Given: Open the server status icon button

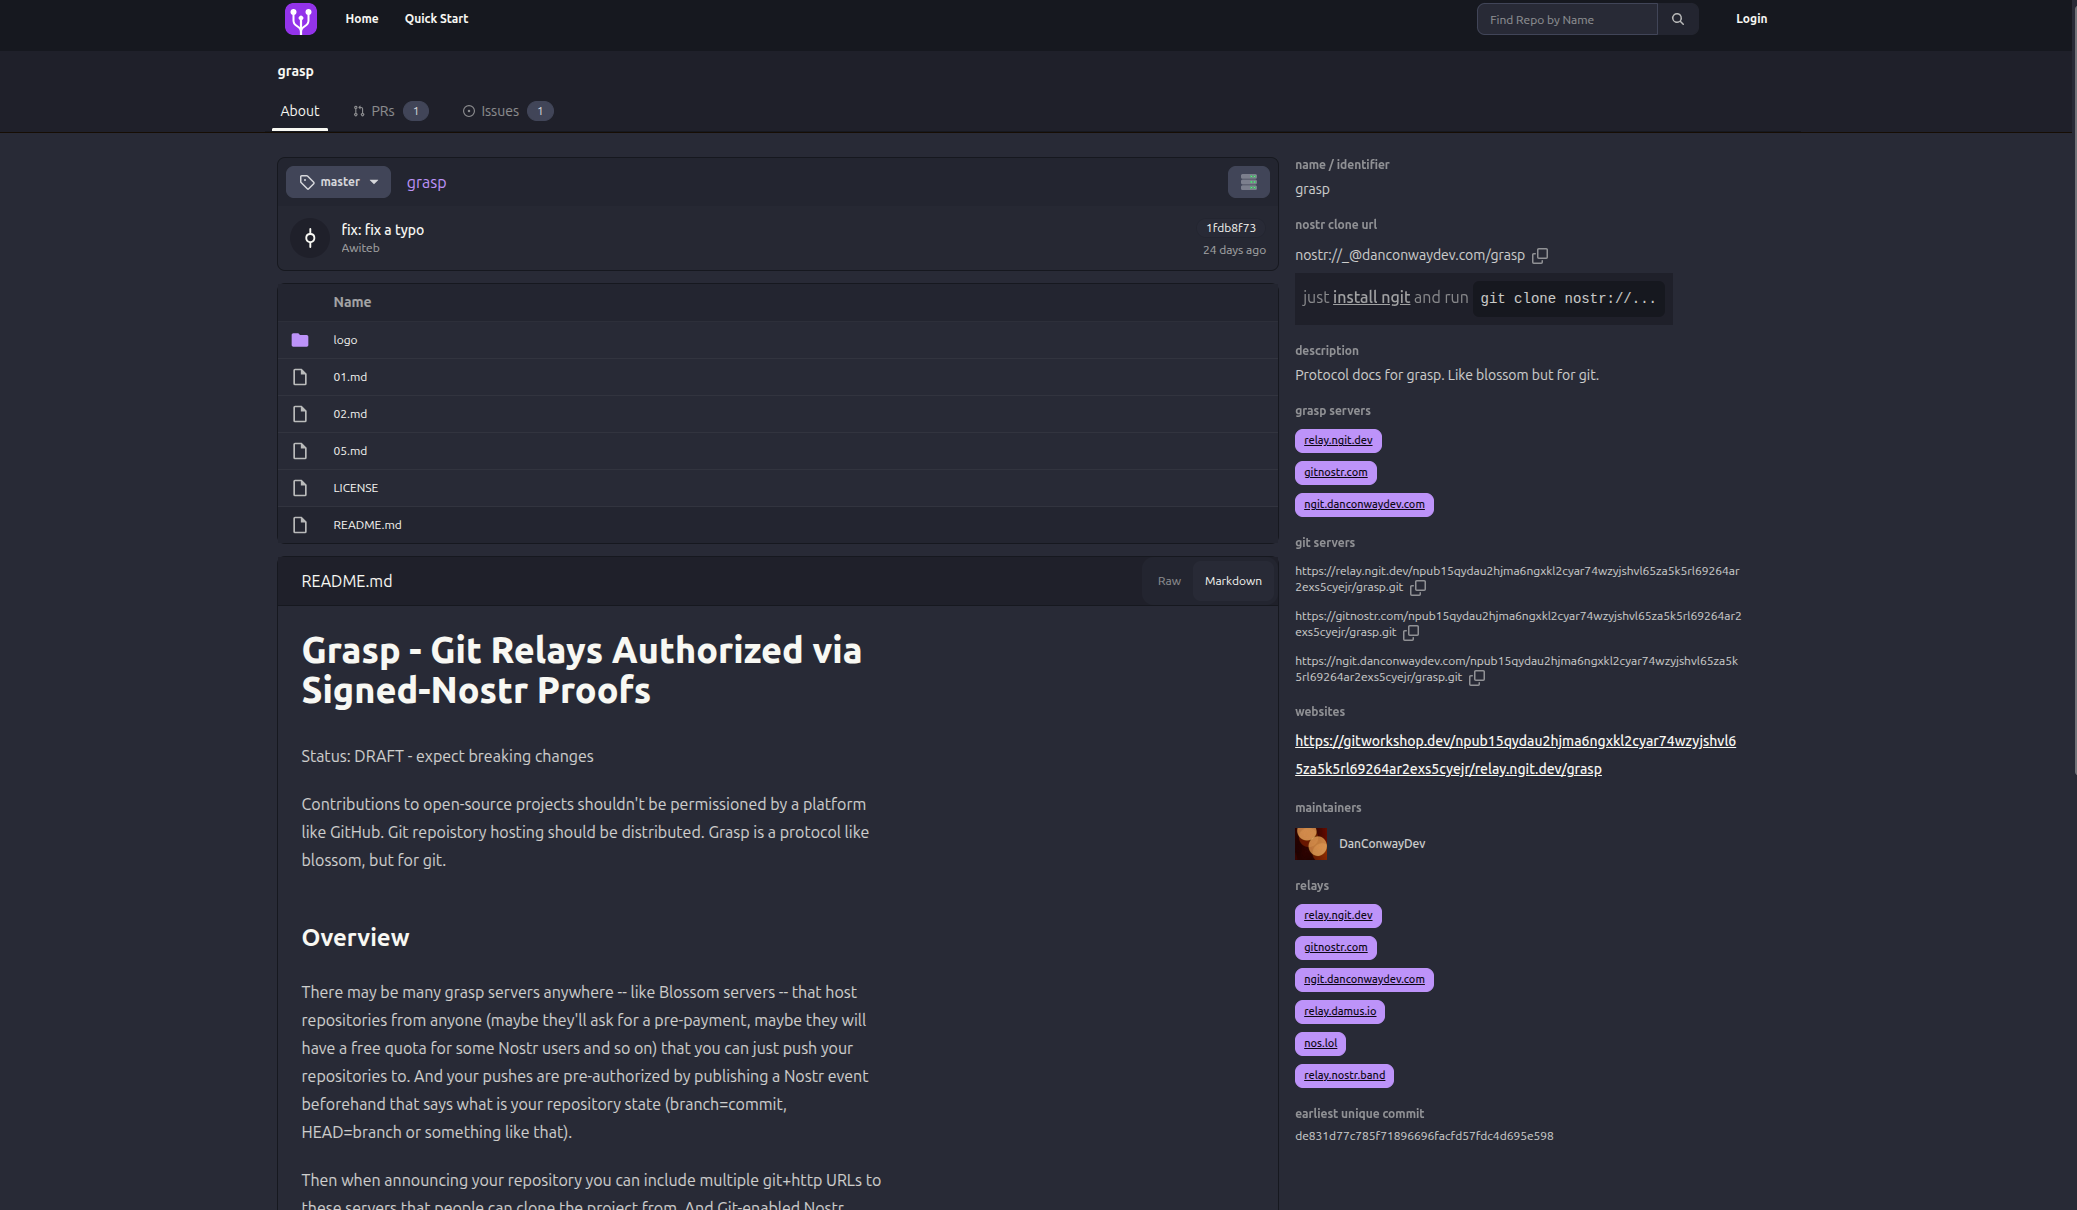Looking at the screenshot, I should point(1248,182).
